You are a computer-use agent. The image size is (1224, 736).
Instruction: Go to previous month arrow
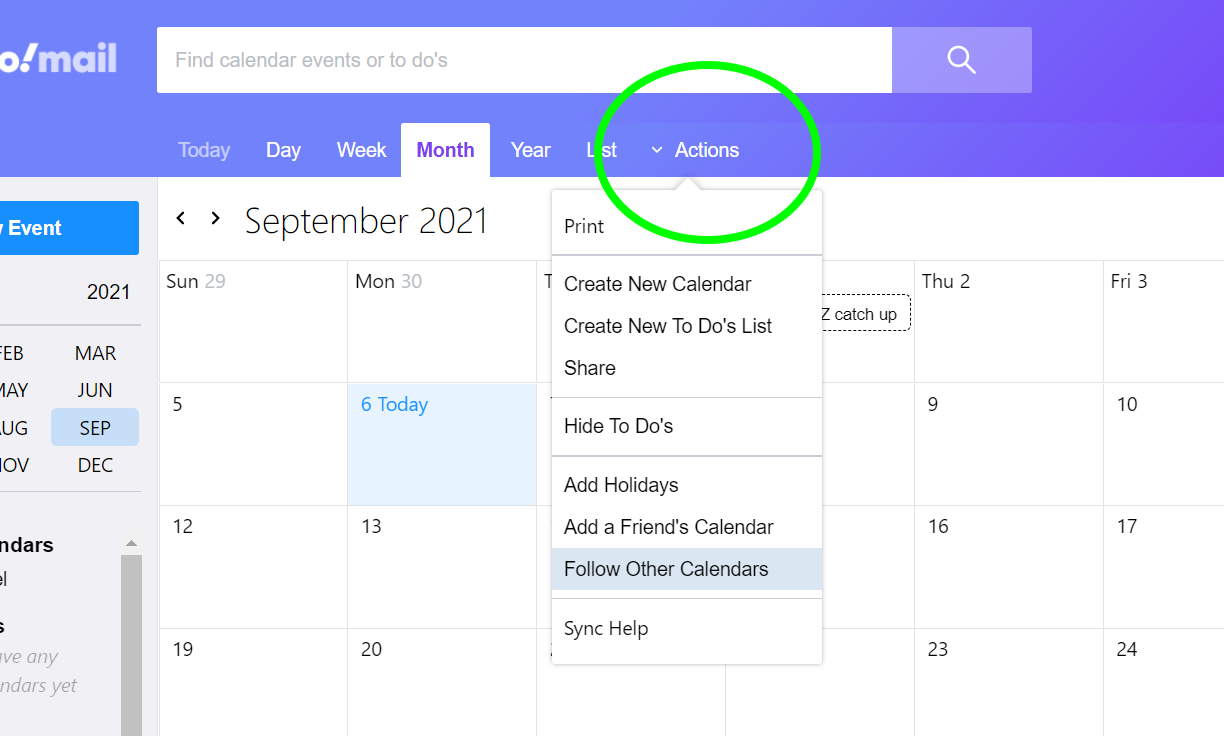pyautogui.click(x=181, y=218)
